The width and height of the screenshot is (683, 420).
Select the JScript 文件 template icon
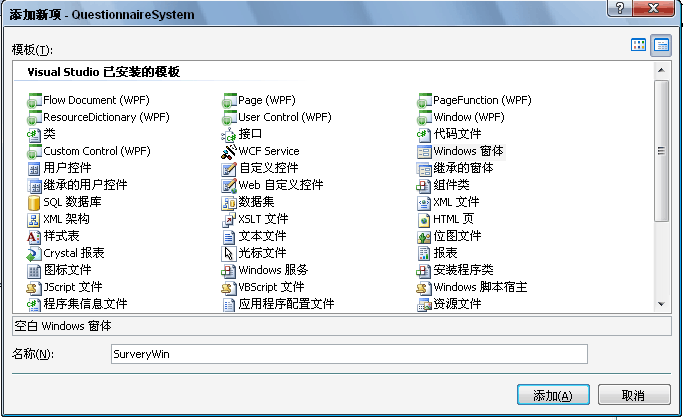34,288
